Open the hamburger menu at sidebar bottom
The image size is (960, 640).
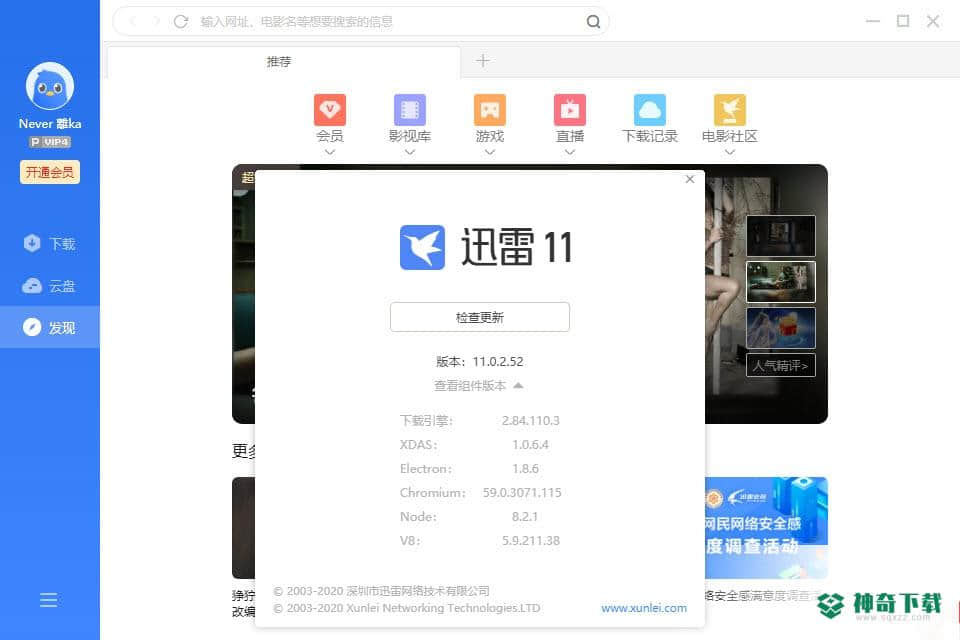(48, 600)
